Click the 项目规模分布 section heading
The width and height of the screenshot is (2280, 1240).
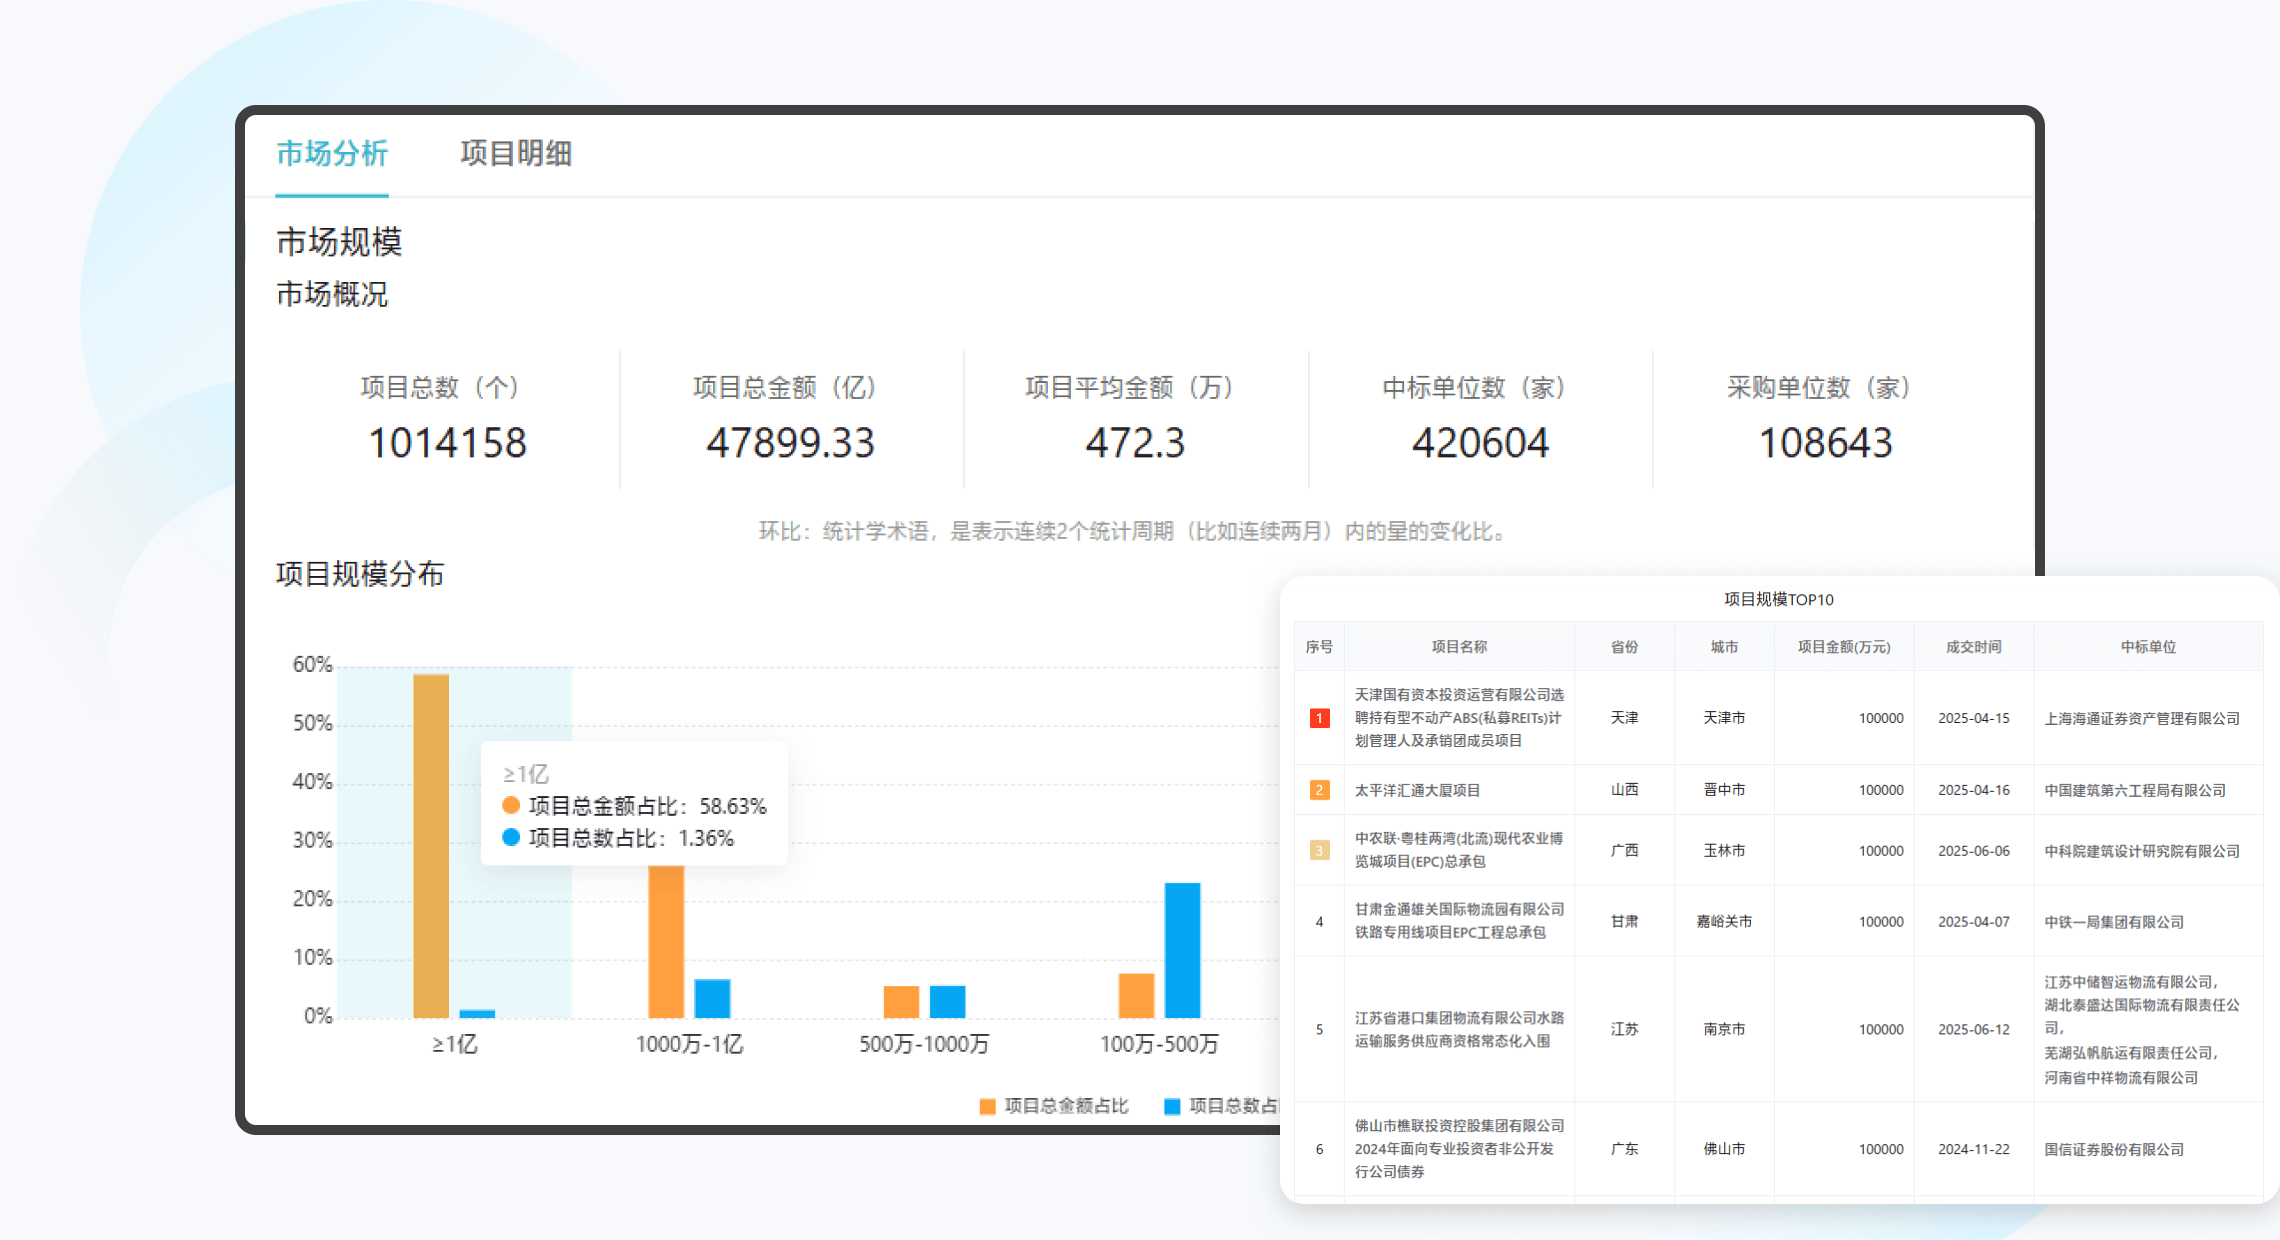[360, 574]
